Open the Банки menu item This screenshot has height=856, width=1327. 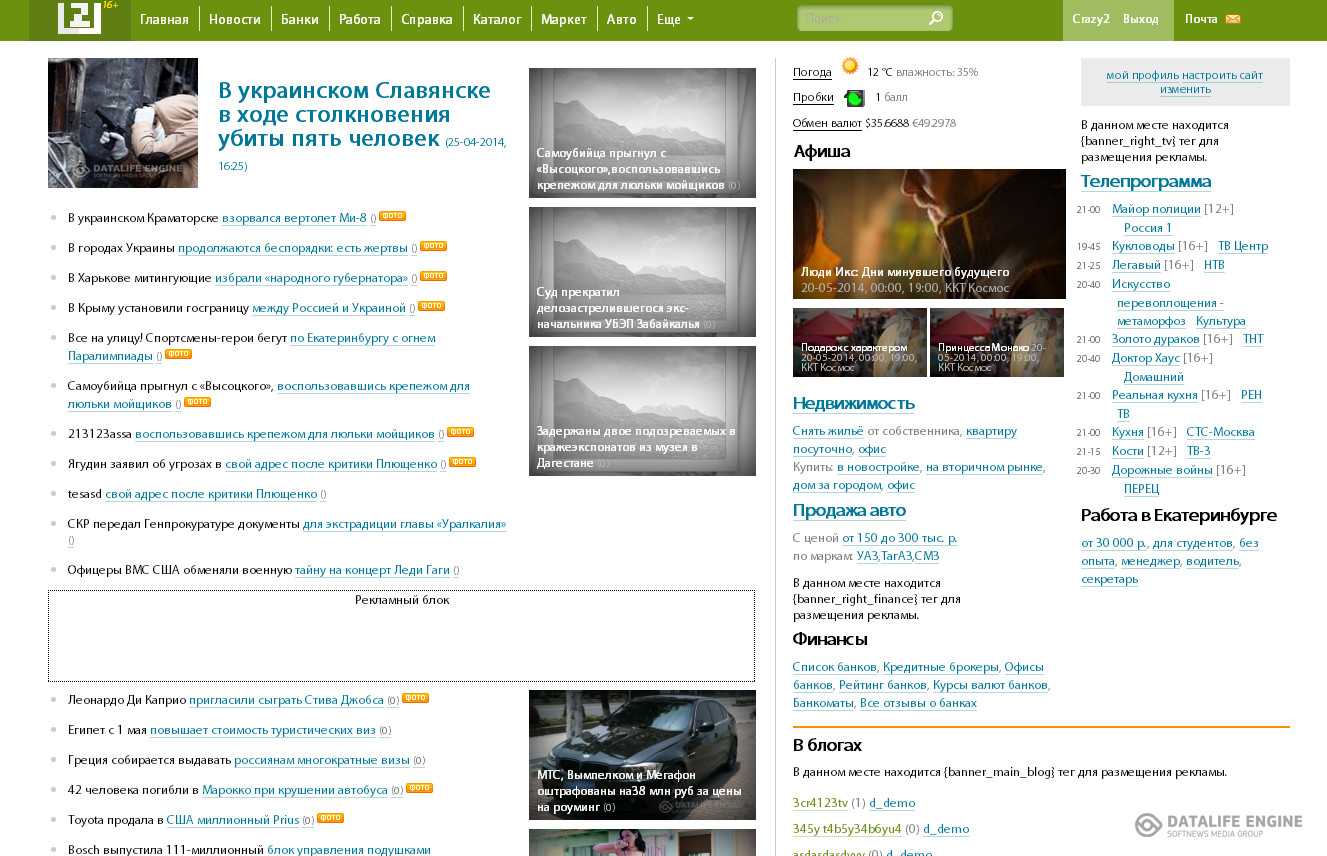[300, 19]
